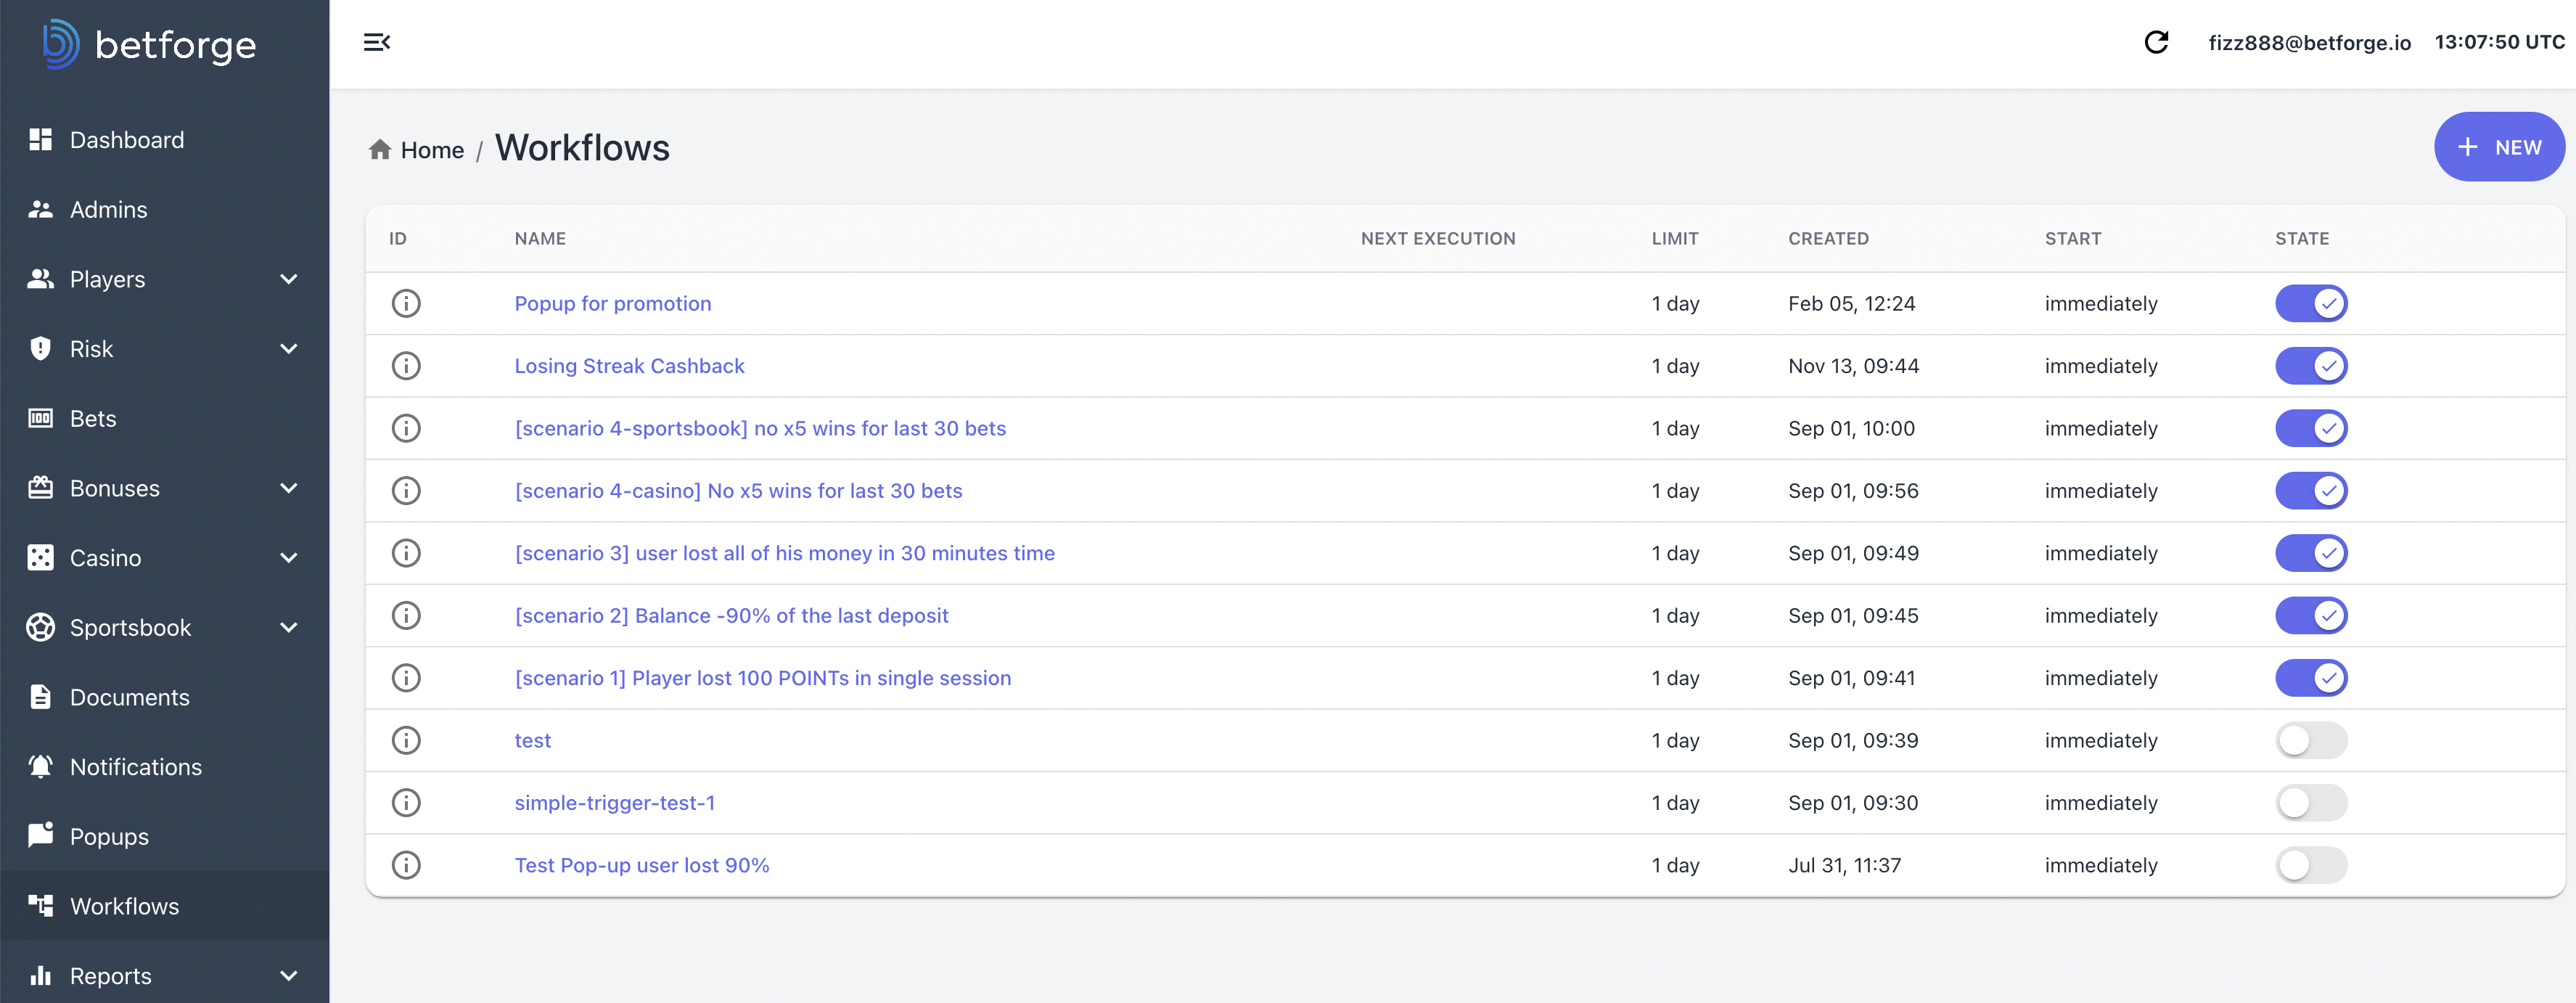Select Workflows in the sidebar

pos(164,906)
